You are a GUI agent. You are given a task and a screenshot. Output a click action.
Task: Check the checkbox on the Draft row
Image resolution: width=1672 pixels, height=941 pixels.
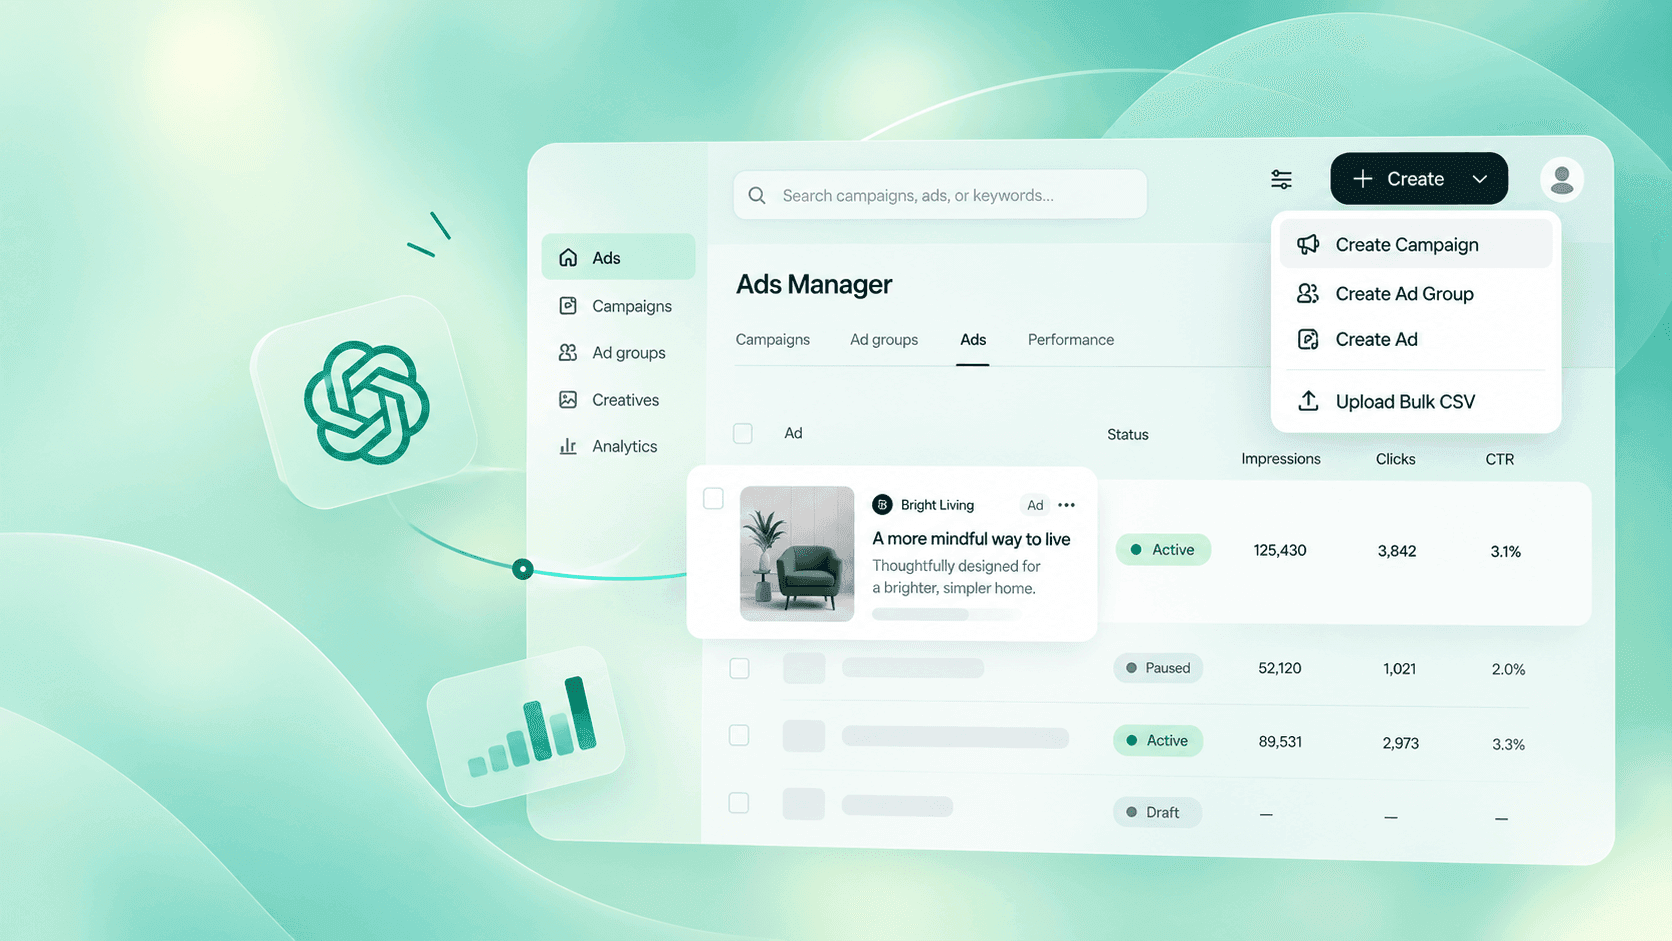click(x=739, y=803)
